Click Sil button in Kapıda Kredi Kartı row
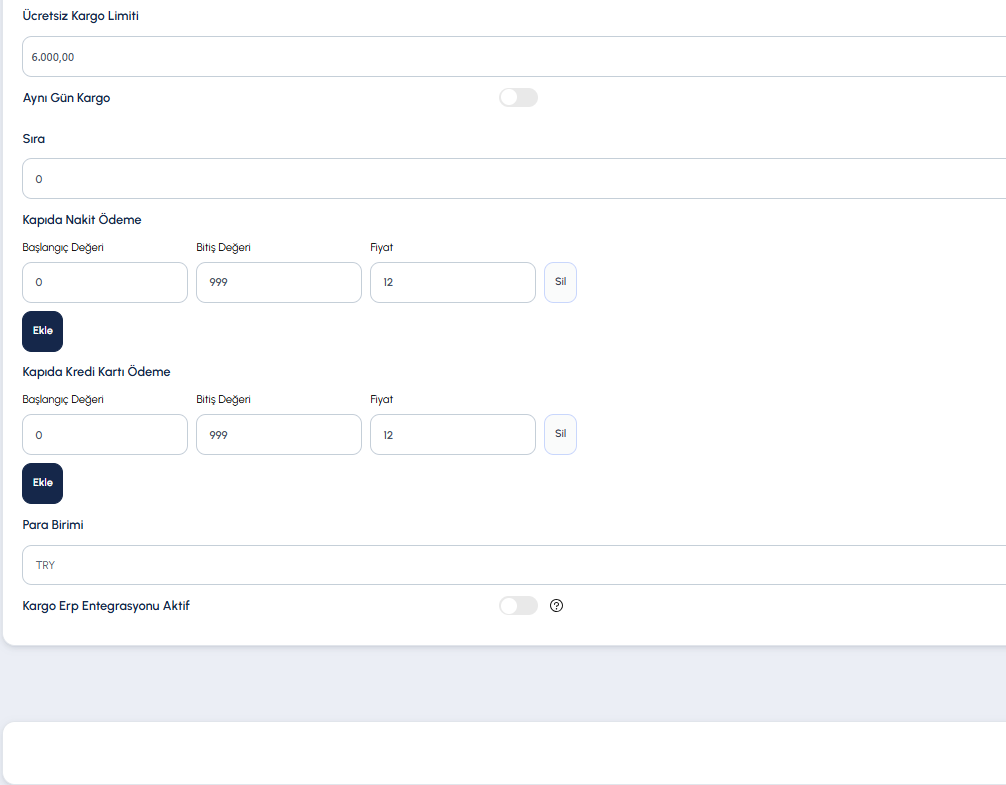Image resolution: width=1006 pixels, height=785 pixels. click(561, 434)
